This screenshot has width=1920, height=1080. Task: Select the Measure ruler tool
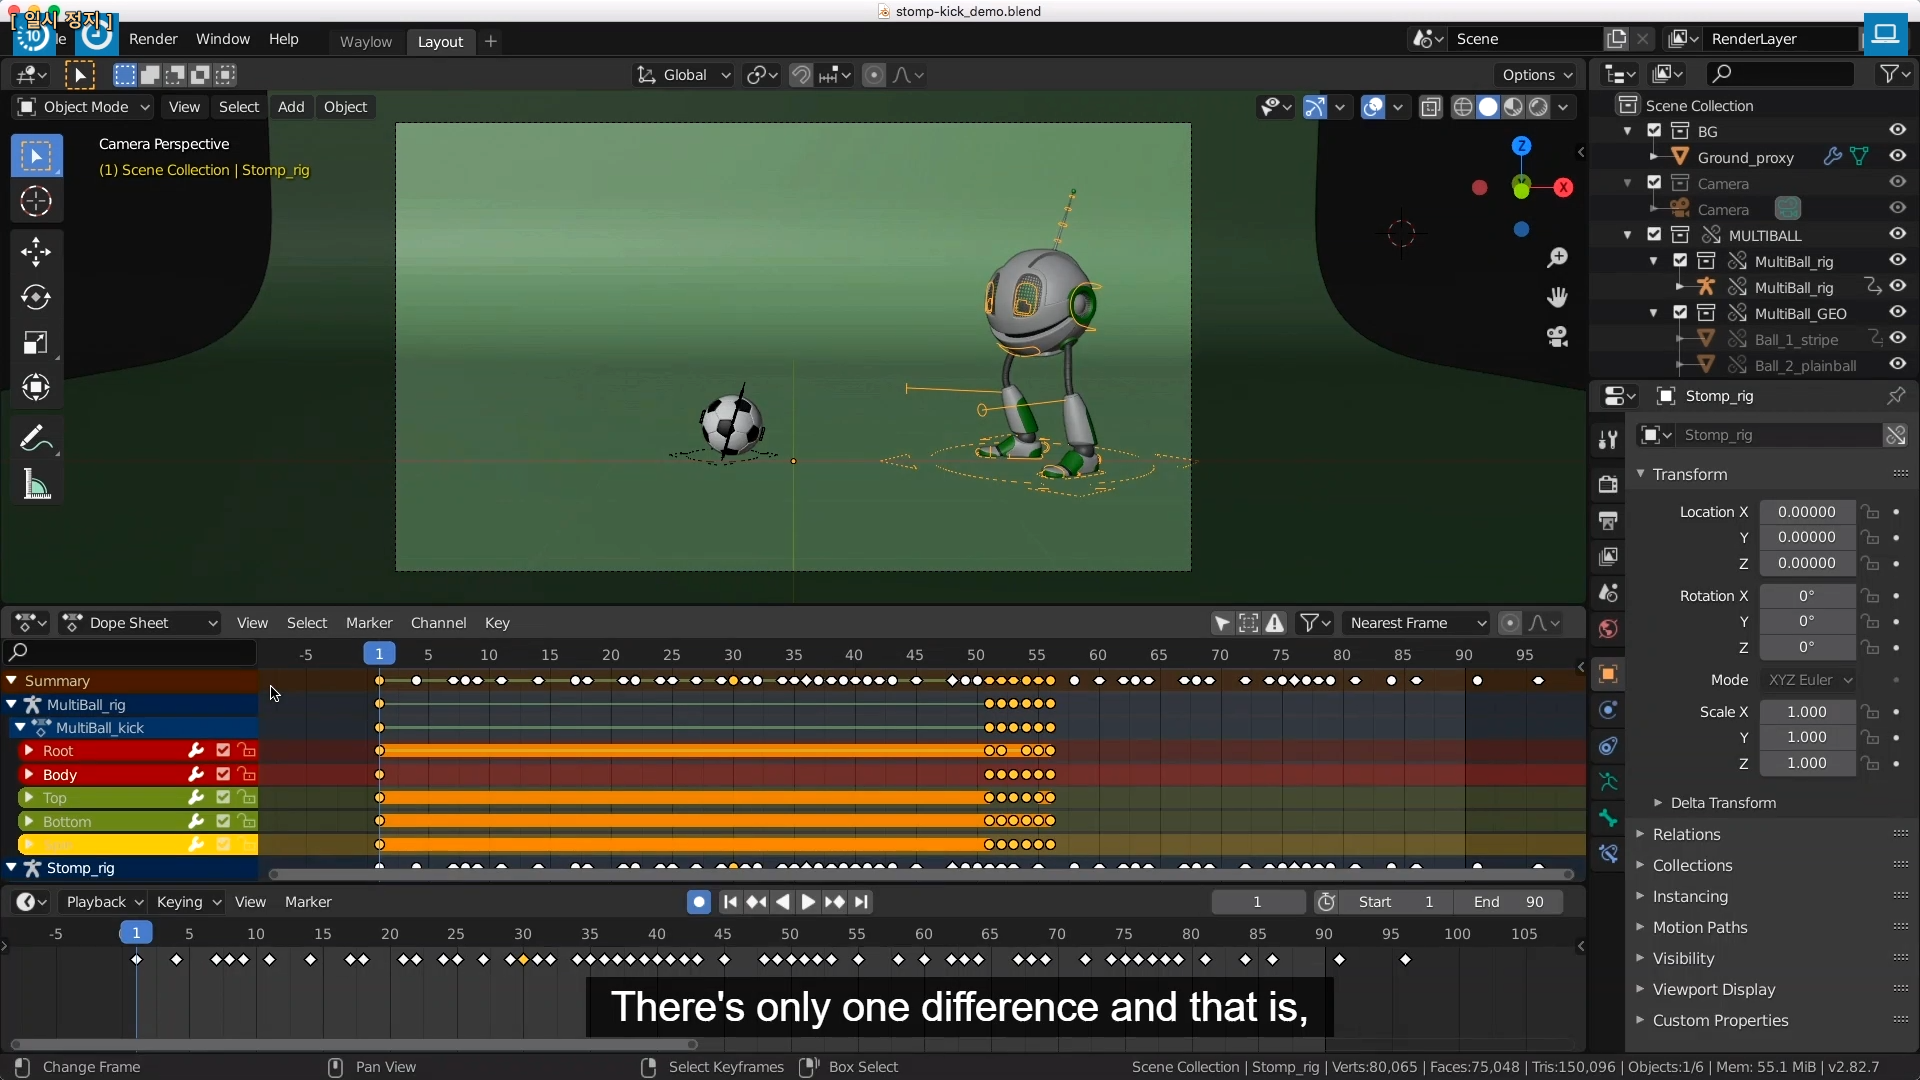[36, 485]
